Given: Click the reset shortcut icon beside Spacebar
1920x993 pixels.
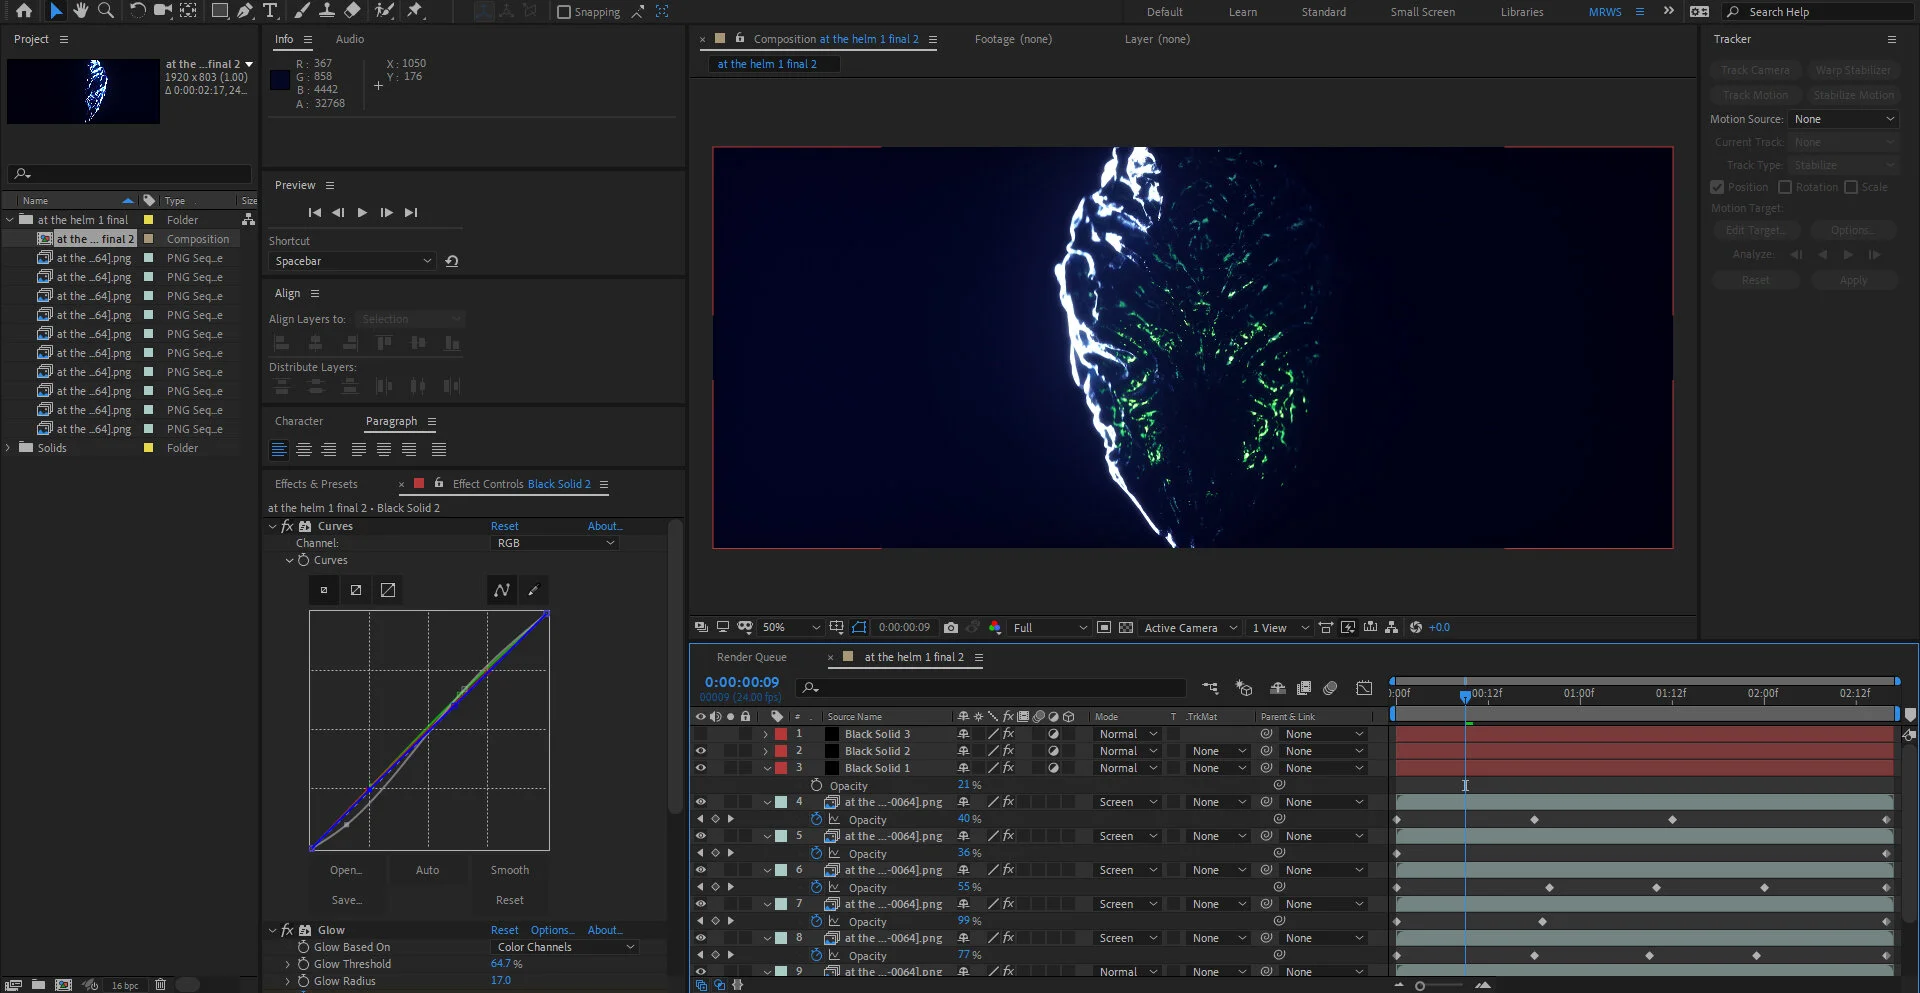Looking at the screenshot, I should [x=452, y=261].
